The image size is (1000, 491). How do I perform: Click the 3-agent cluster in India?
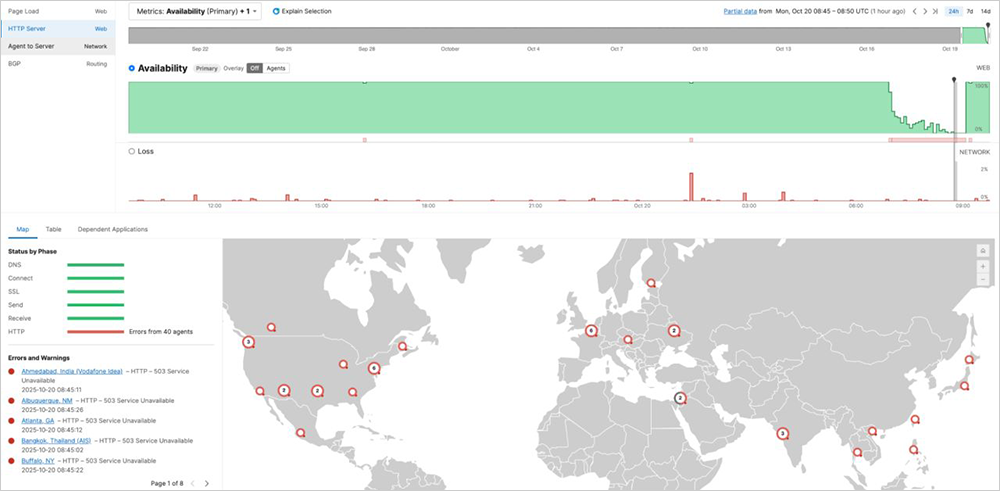pos(783,434)
